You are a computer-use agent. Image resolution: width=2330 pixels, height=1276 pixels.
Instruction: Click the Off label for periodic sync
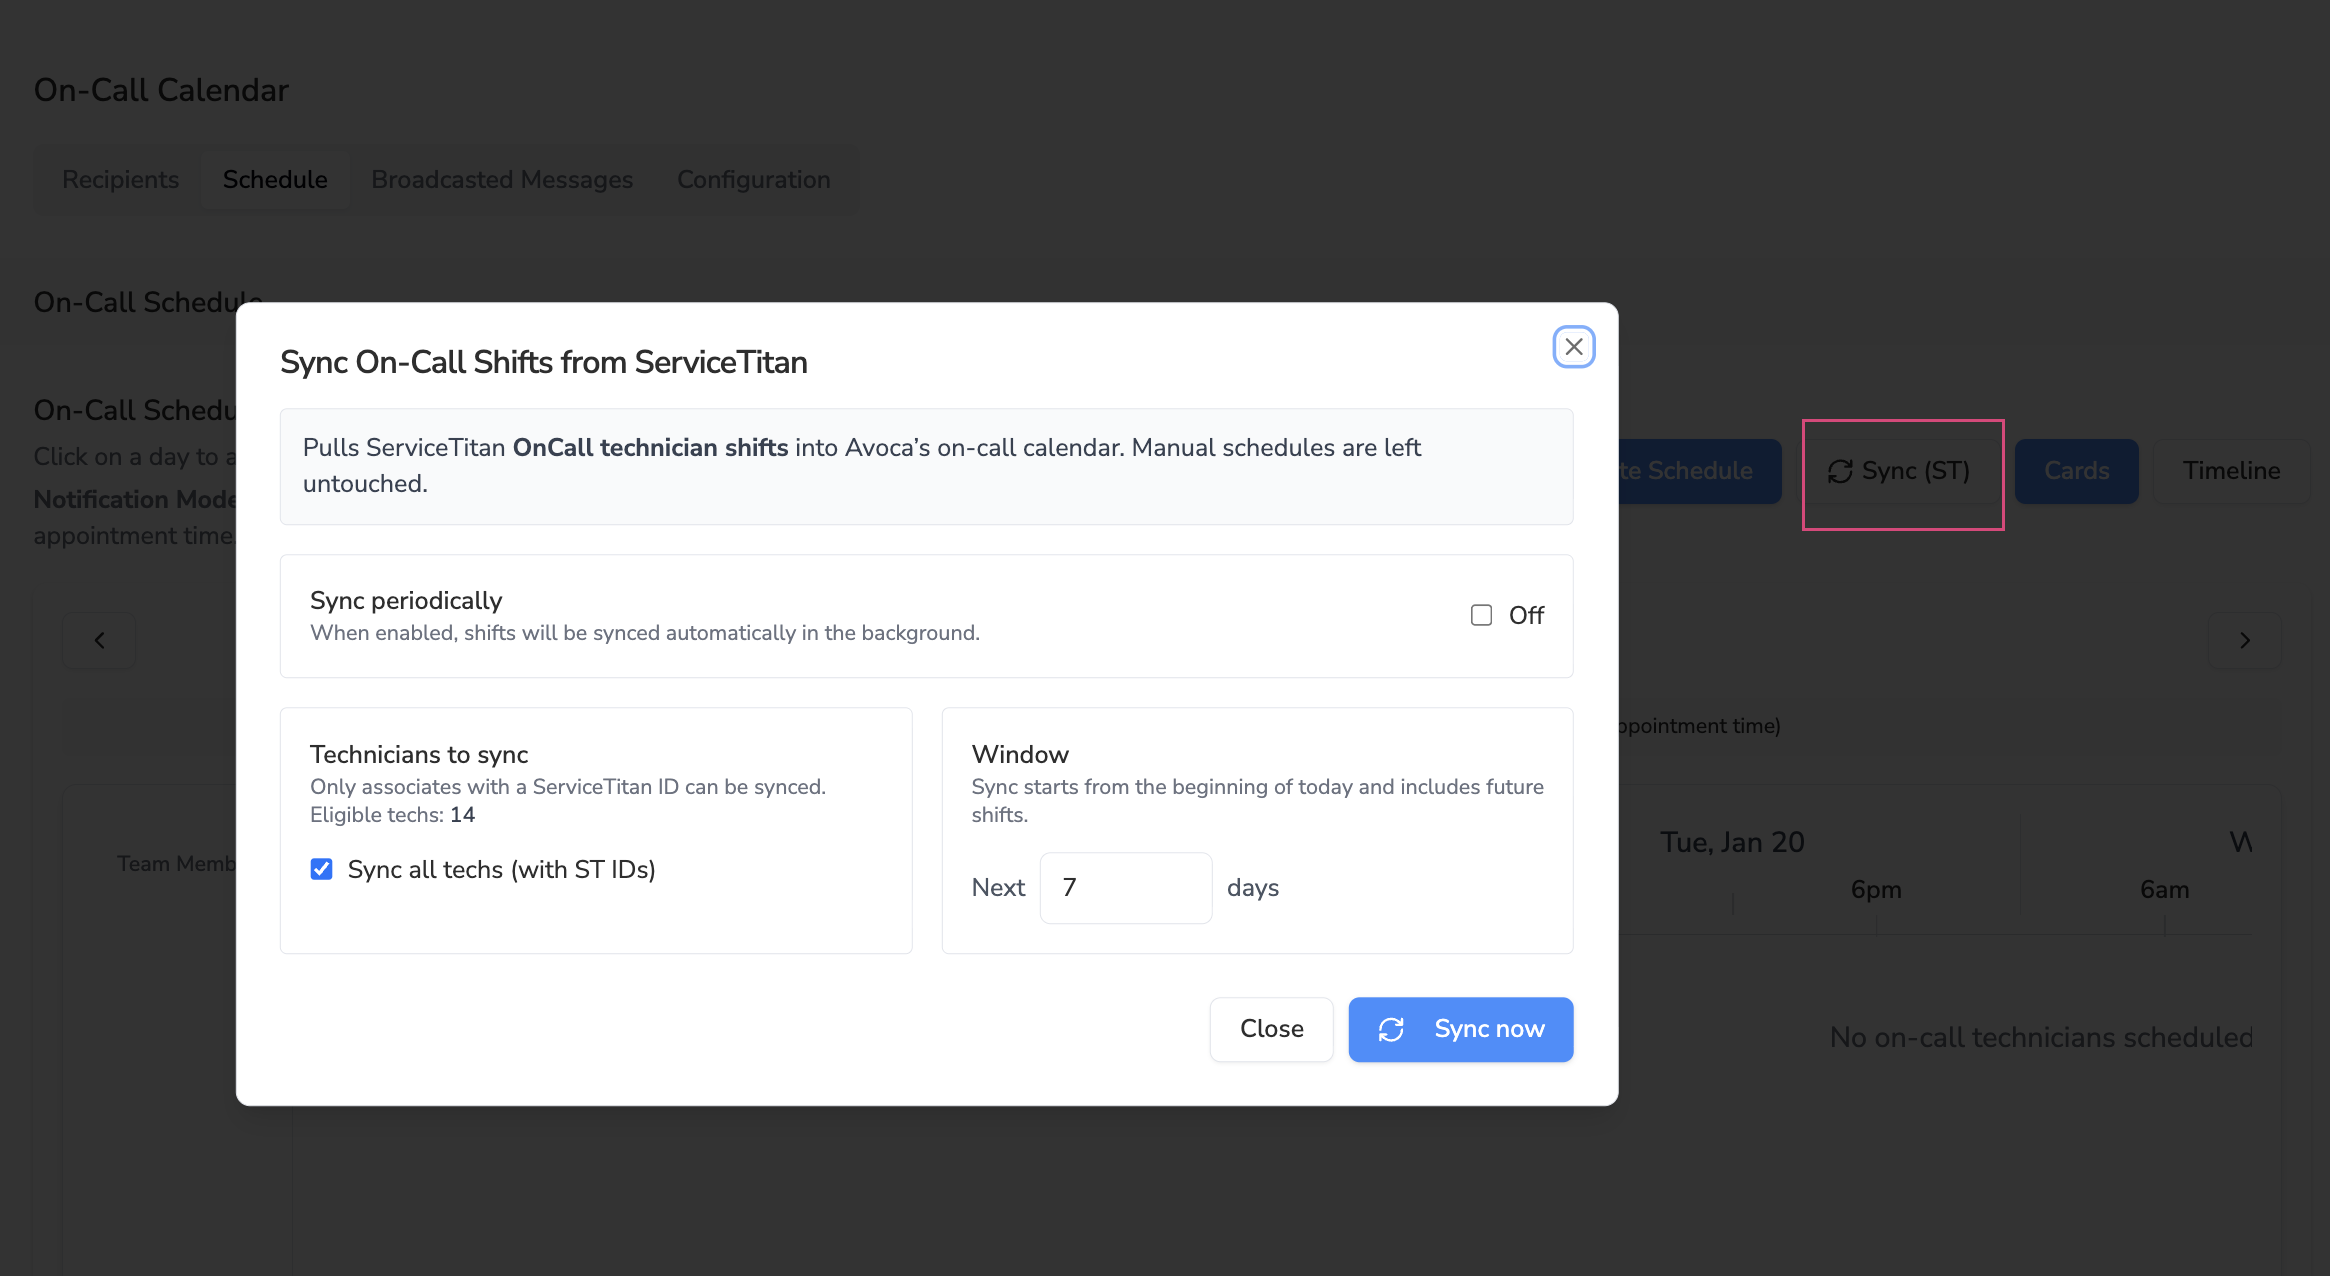click(1526, 615)
